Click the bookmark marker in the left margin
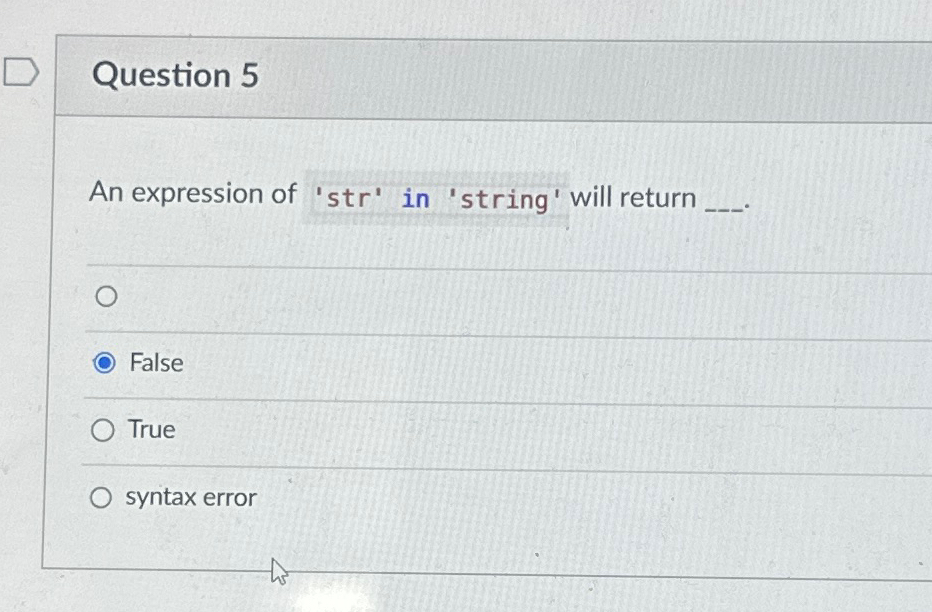The image size is (932, 612). pos(20,71)
